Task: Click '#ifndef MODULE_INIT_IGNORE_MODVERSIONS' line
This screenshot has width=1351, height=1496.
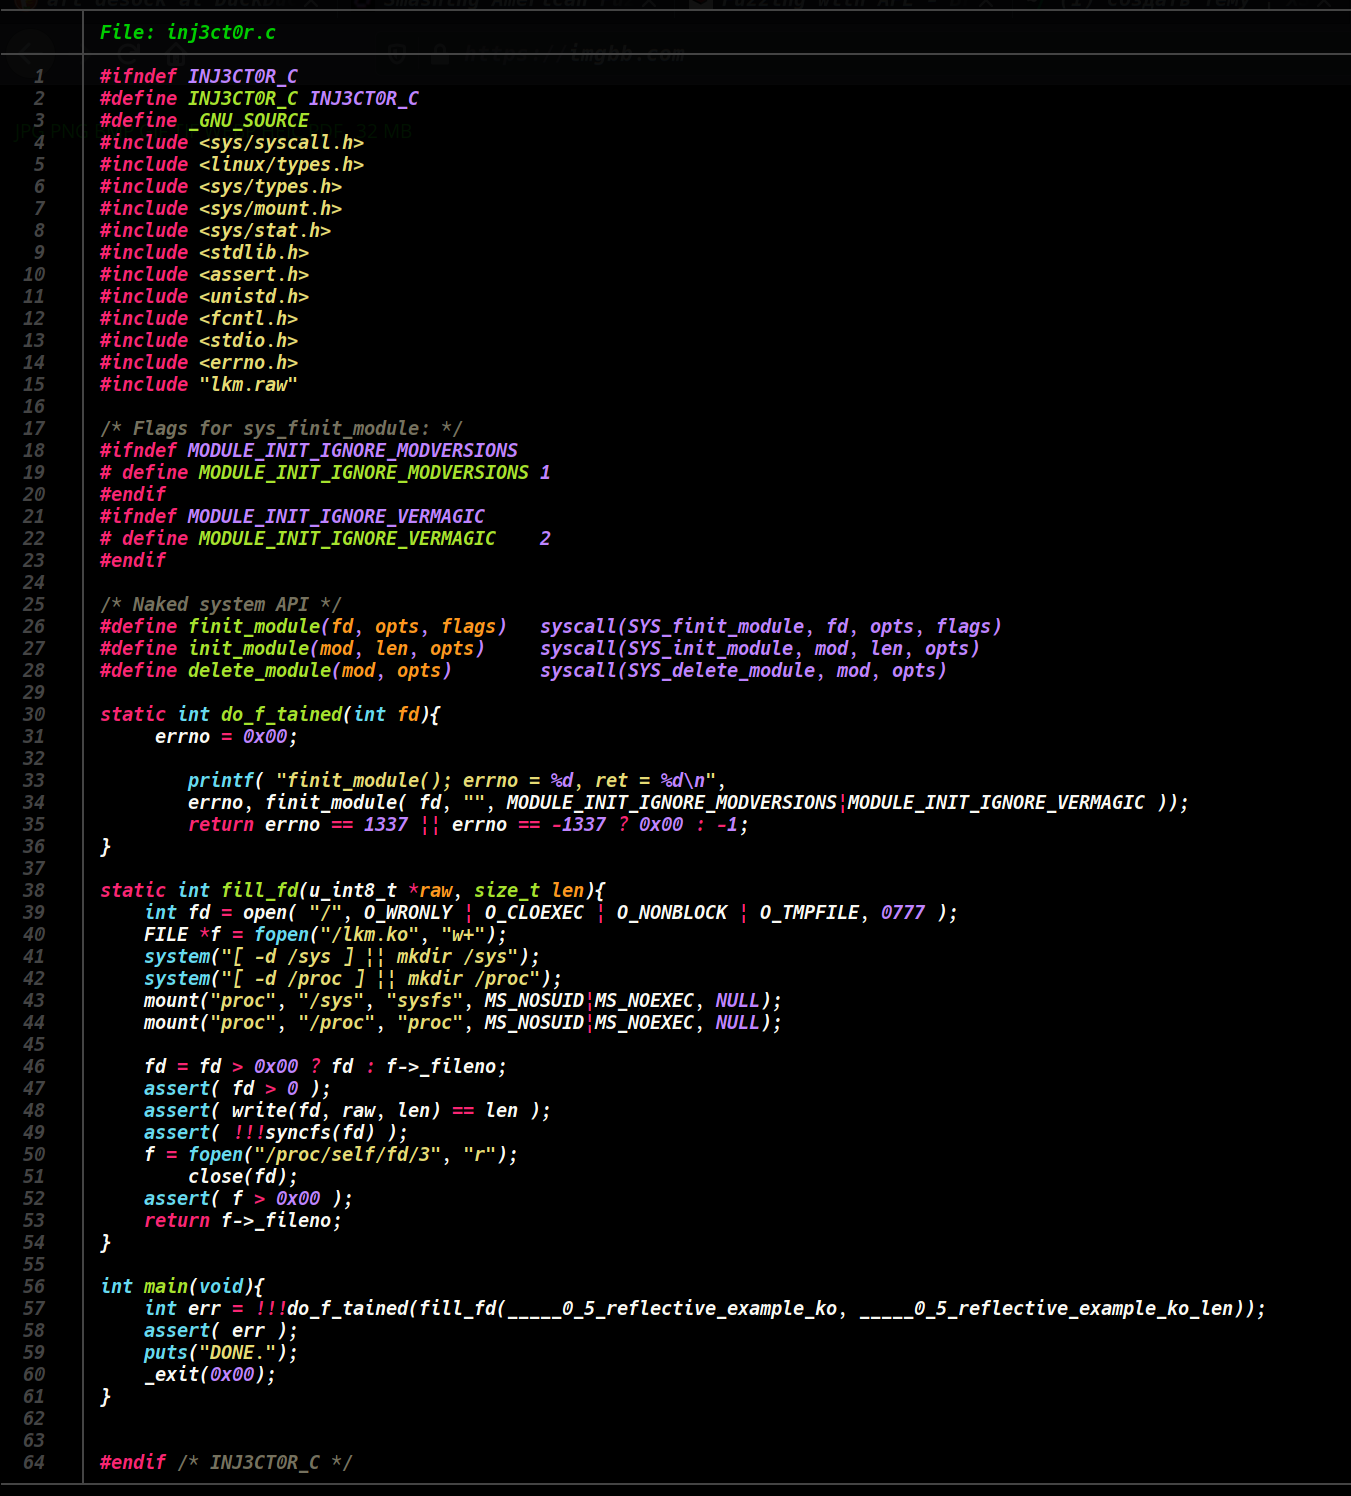Action: click(x=309, y=450)
